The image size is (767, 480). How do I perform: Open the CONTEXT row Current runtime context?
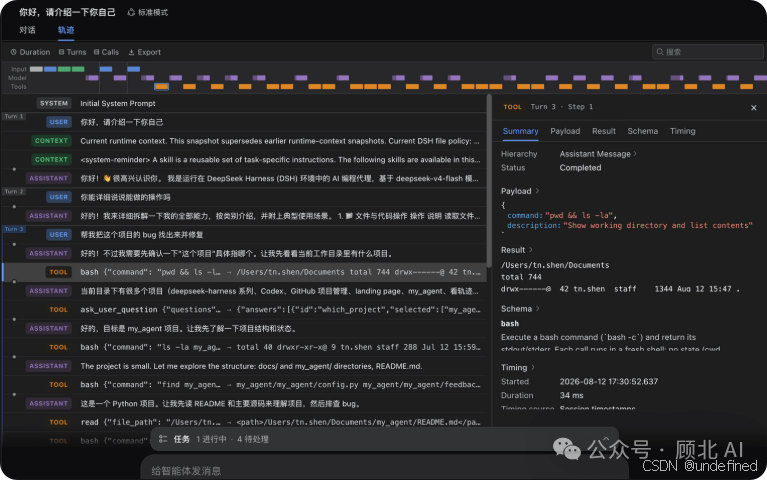point(244,141)
